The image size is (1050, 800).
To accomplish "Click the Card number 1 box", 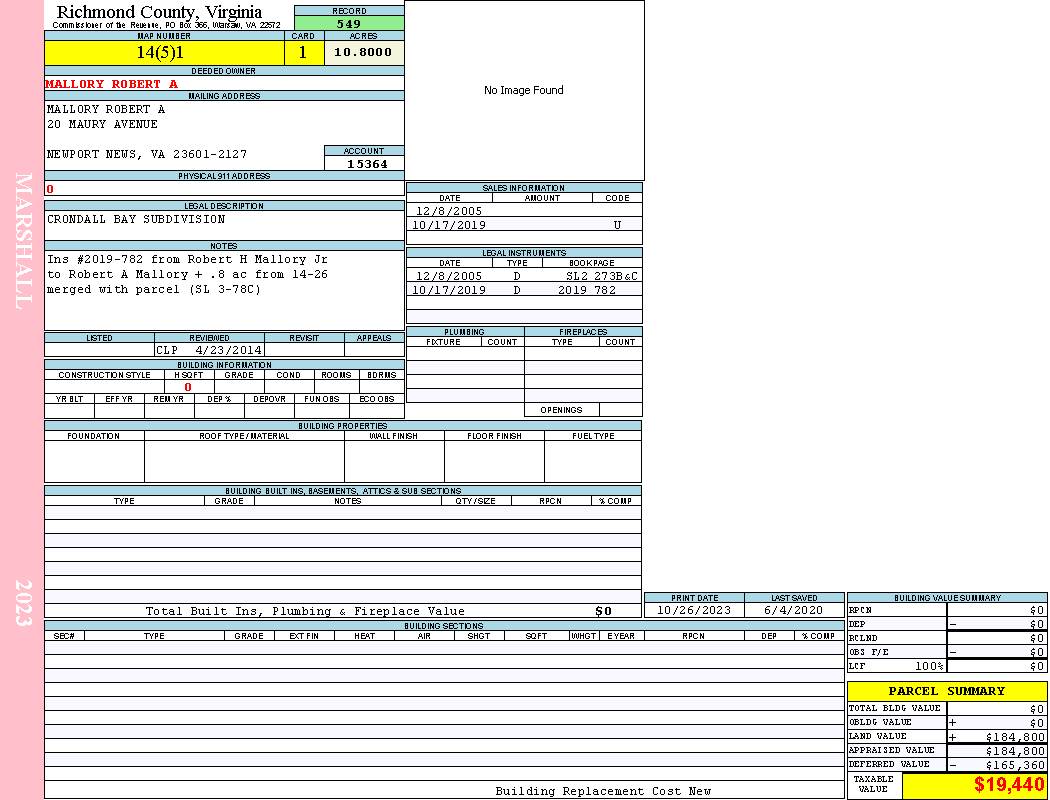I will [x=304, y=53].
